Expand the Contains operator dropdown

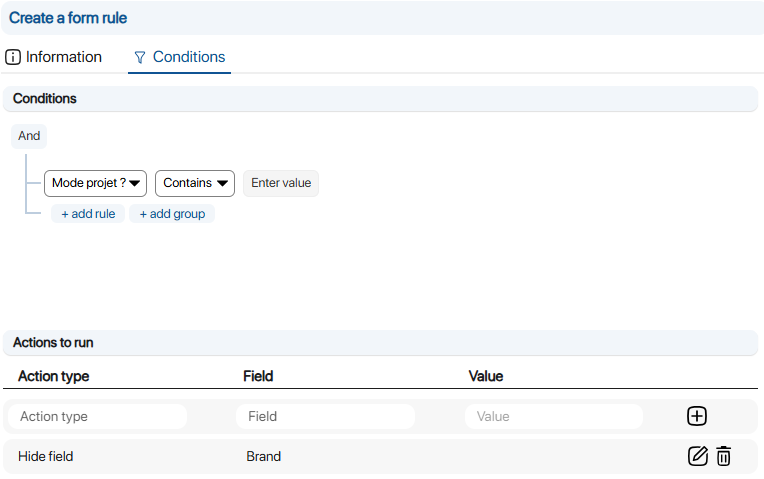click(194, 183)
